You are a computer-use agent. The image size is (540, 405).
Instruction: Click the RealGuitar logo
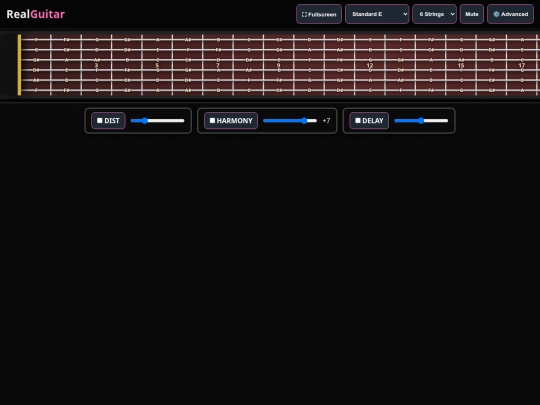35,14
